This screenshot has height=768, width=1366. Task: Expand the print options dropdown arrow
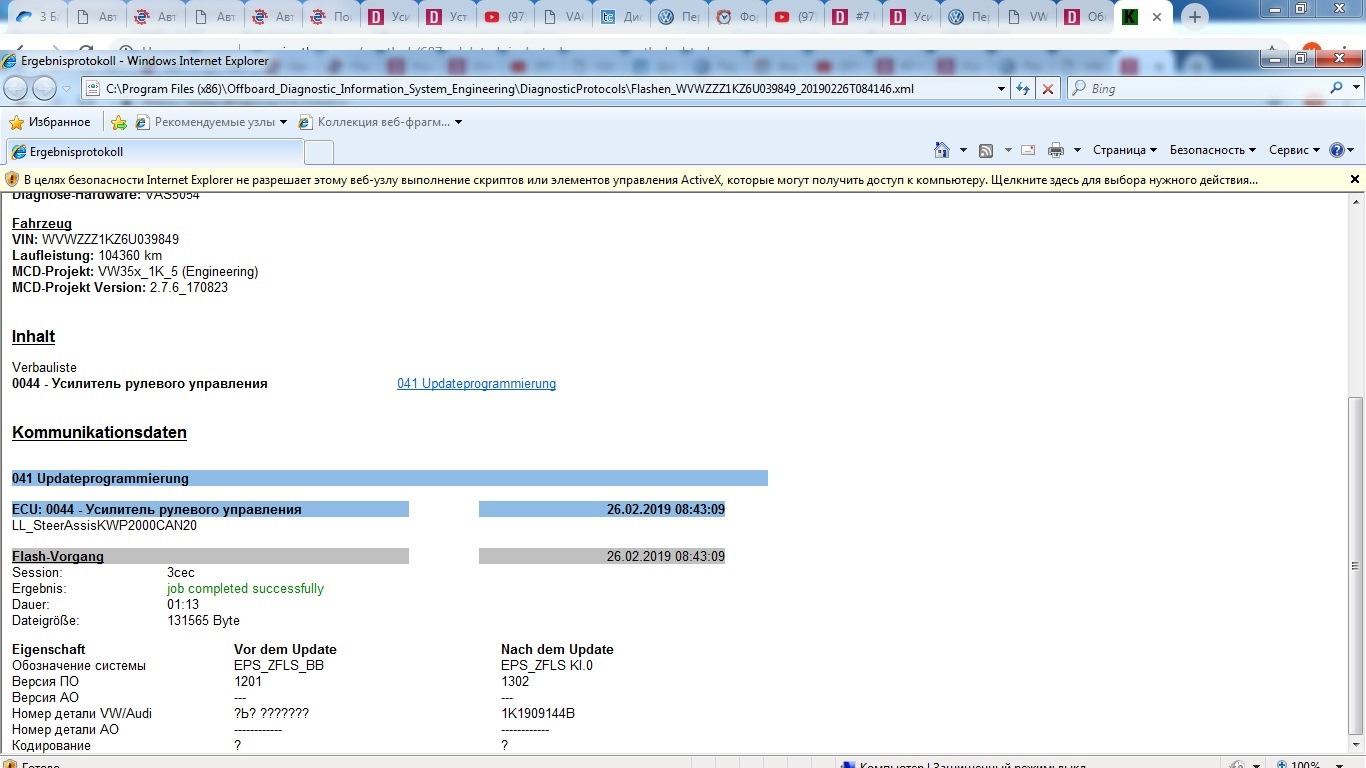coord(1077,150)
